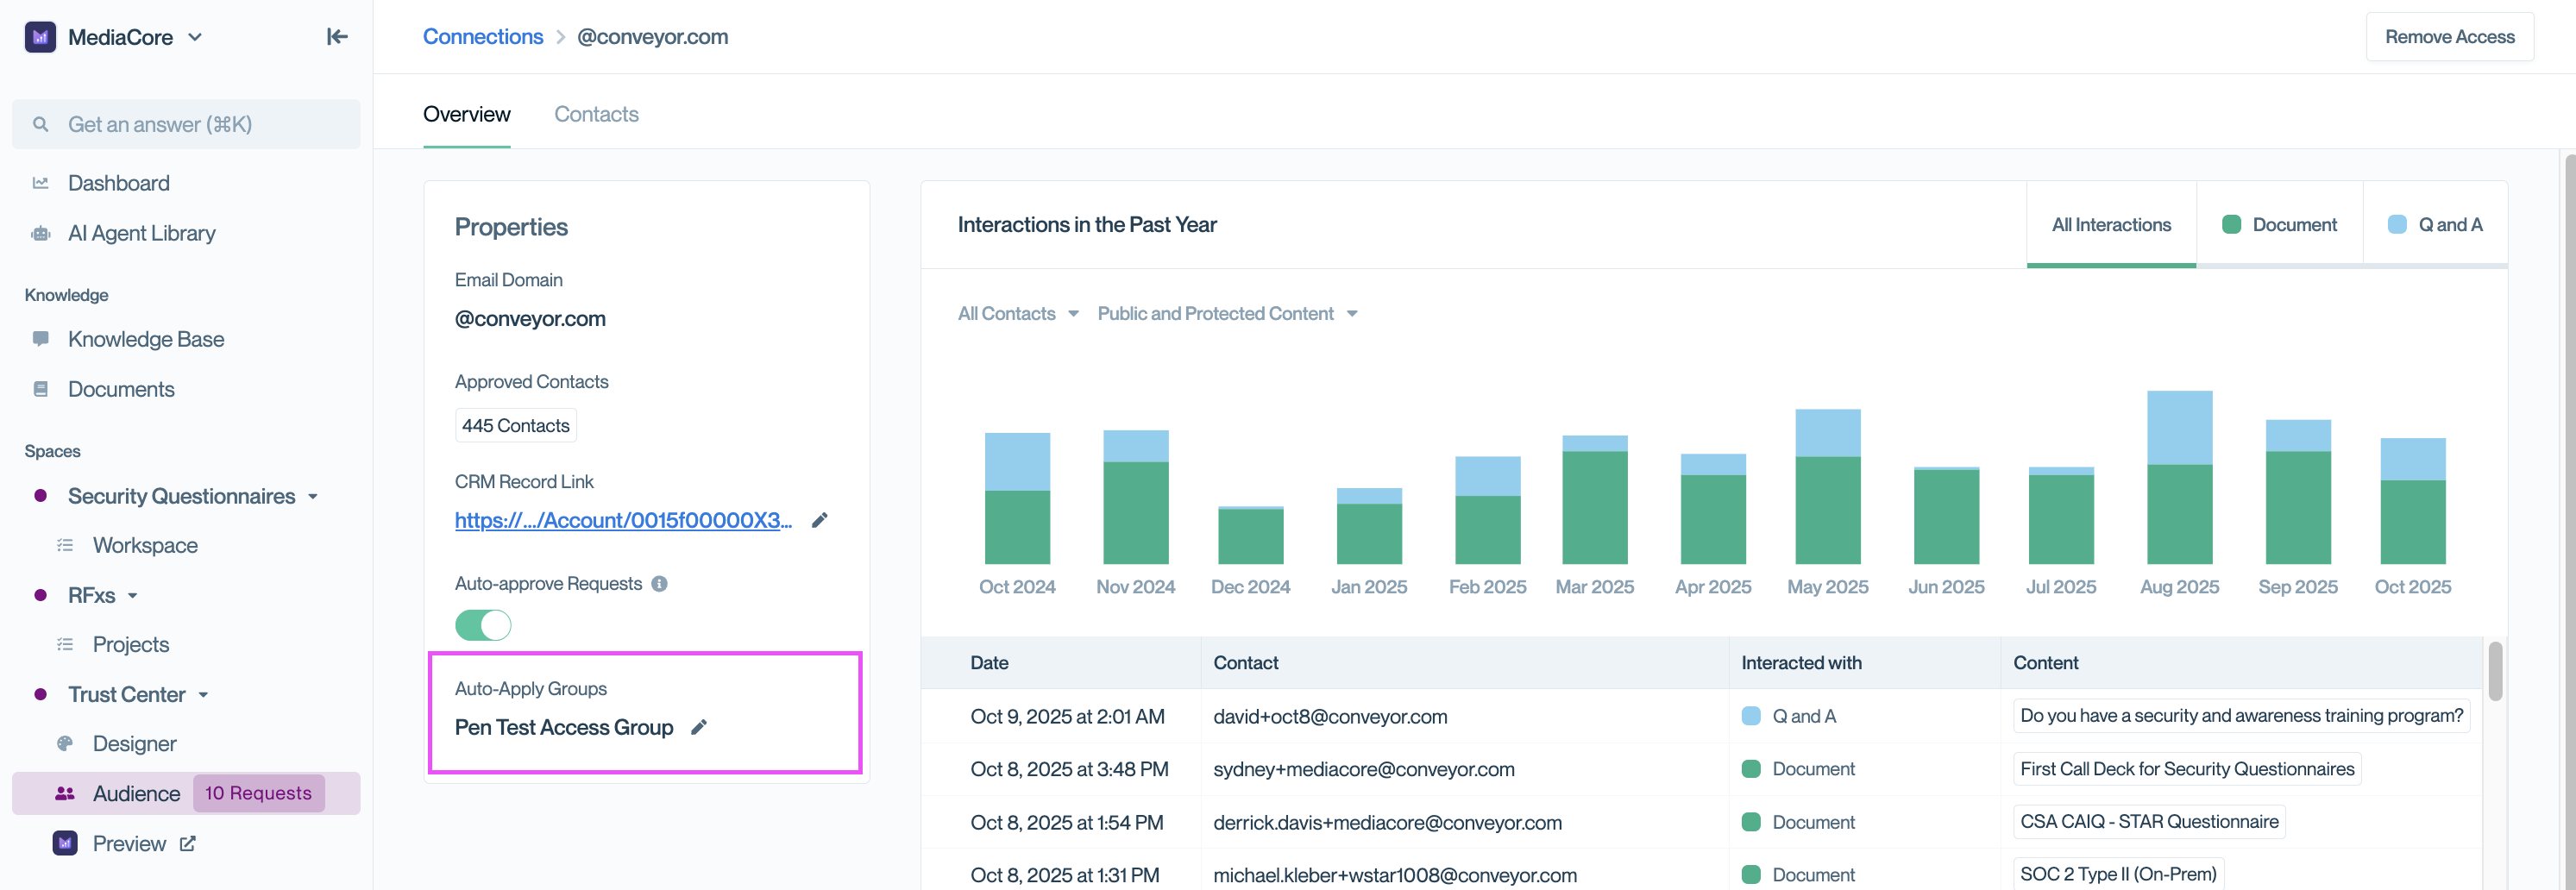Image resolution: width=2576 pixels, height=890 pixels.
Task: Click the Preview logo icon
Action: coord(65,843)
